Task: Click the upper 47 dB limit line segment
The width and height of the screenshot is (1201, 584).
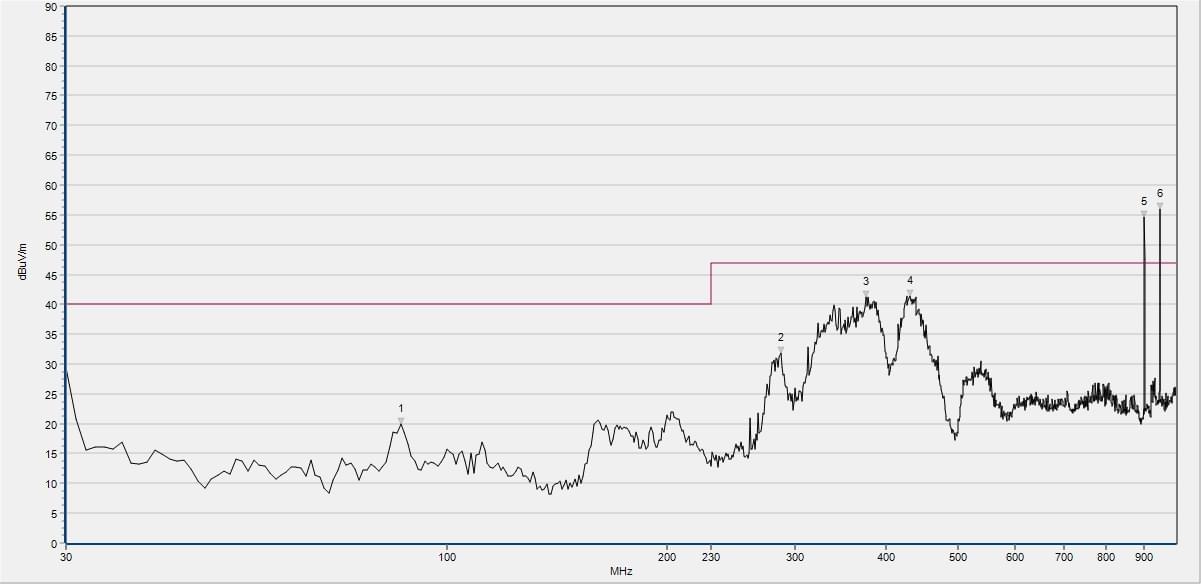Action: (940, 263)
